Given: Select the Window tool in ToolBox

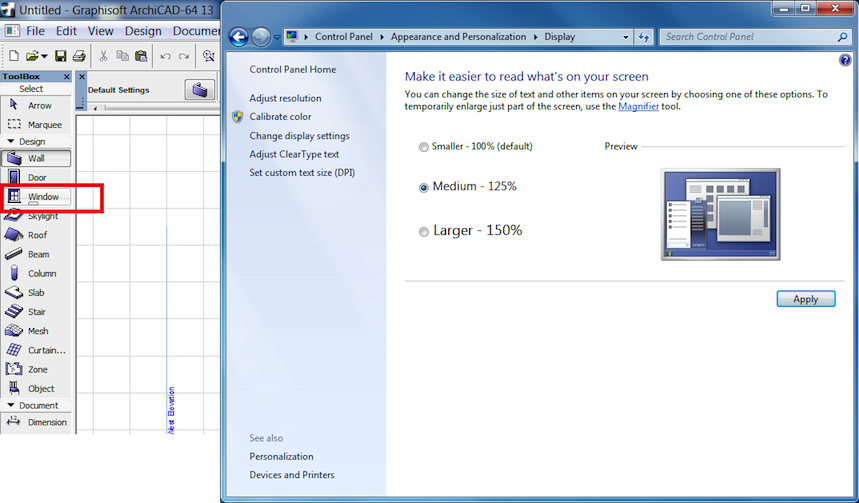Looking at the screenshot, I should point(36,197).
